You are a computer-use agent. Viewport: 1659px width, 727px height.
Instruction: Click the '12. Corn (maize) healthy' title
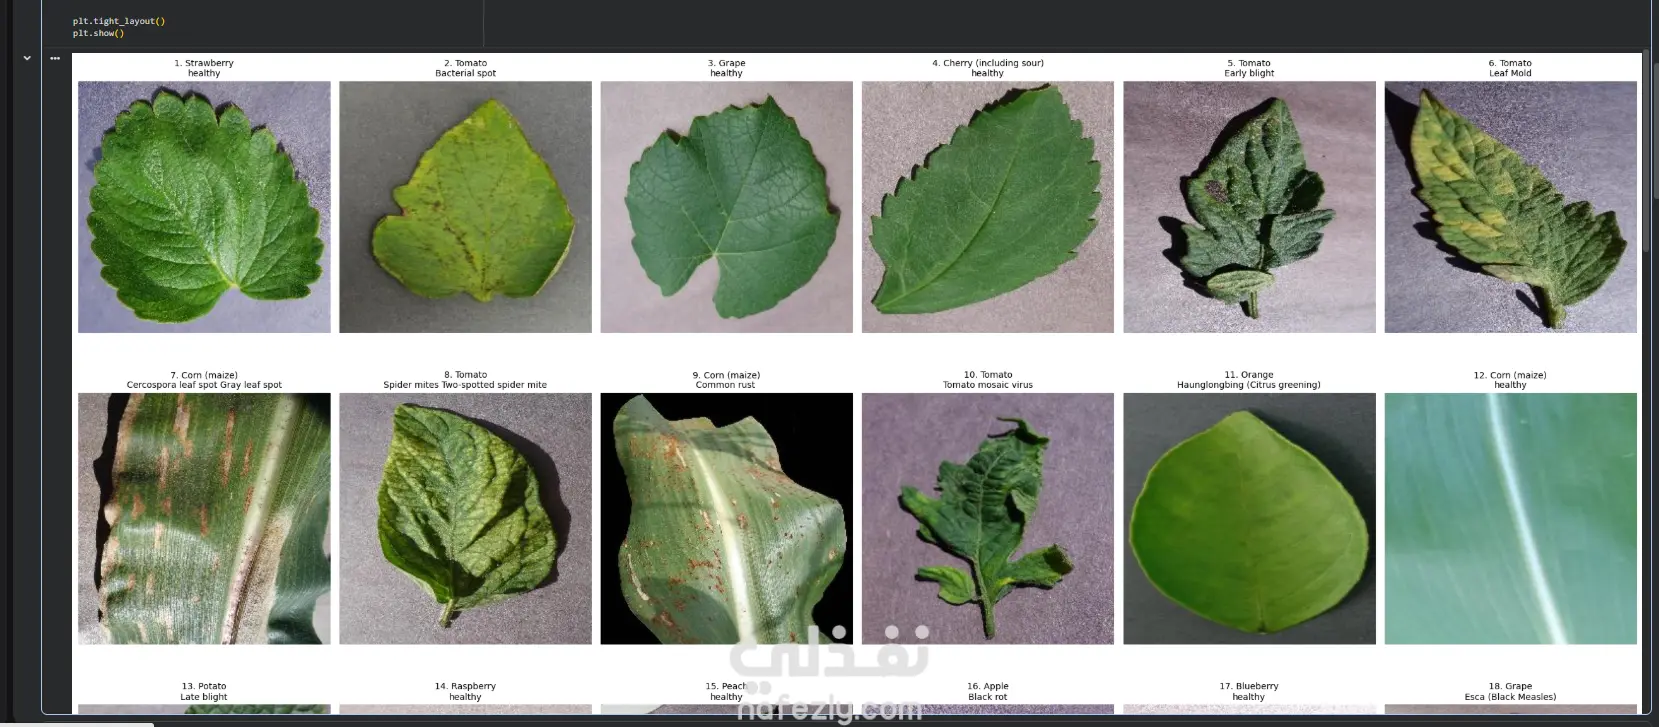click(x=1510, y=380)
